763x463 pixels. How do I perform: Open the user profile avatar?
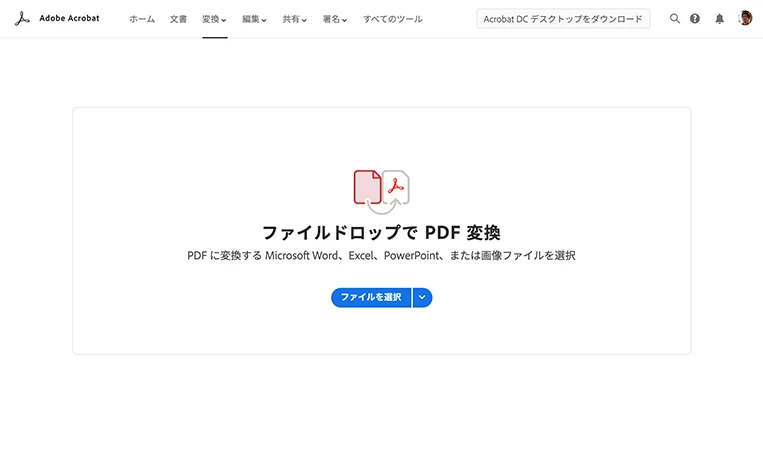[x=745, y=19]
